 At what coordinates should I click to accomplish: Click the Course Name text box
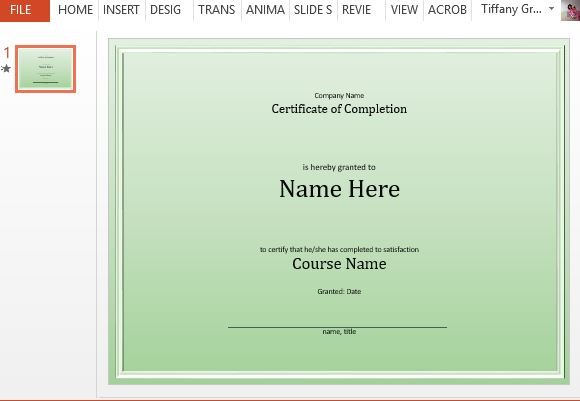click(339, 264)
